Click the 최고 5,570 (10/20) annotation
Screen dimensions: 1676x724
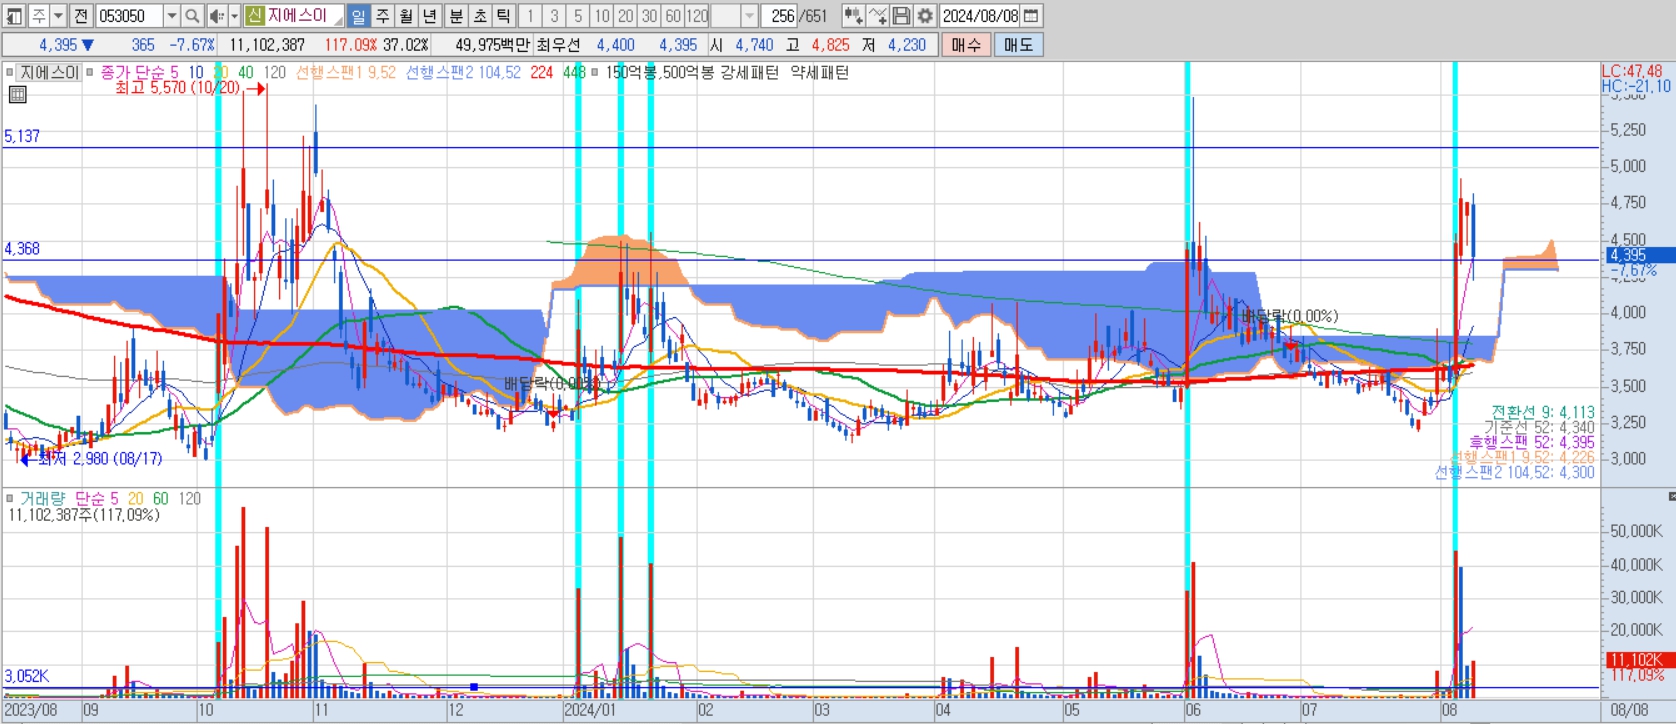coord(178,88)
